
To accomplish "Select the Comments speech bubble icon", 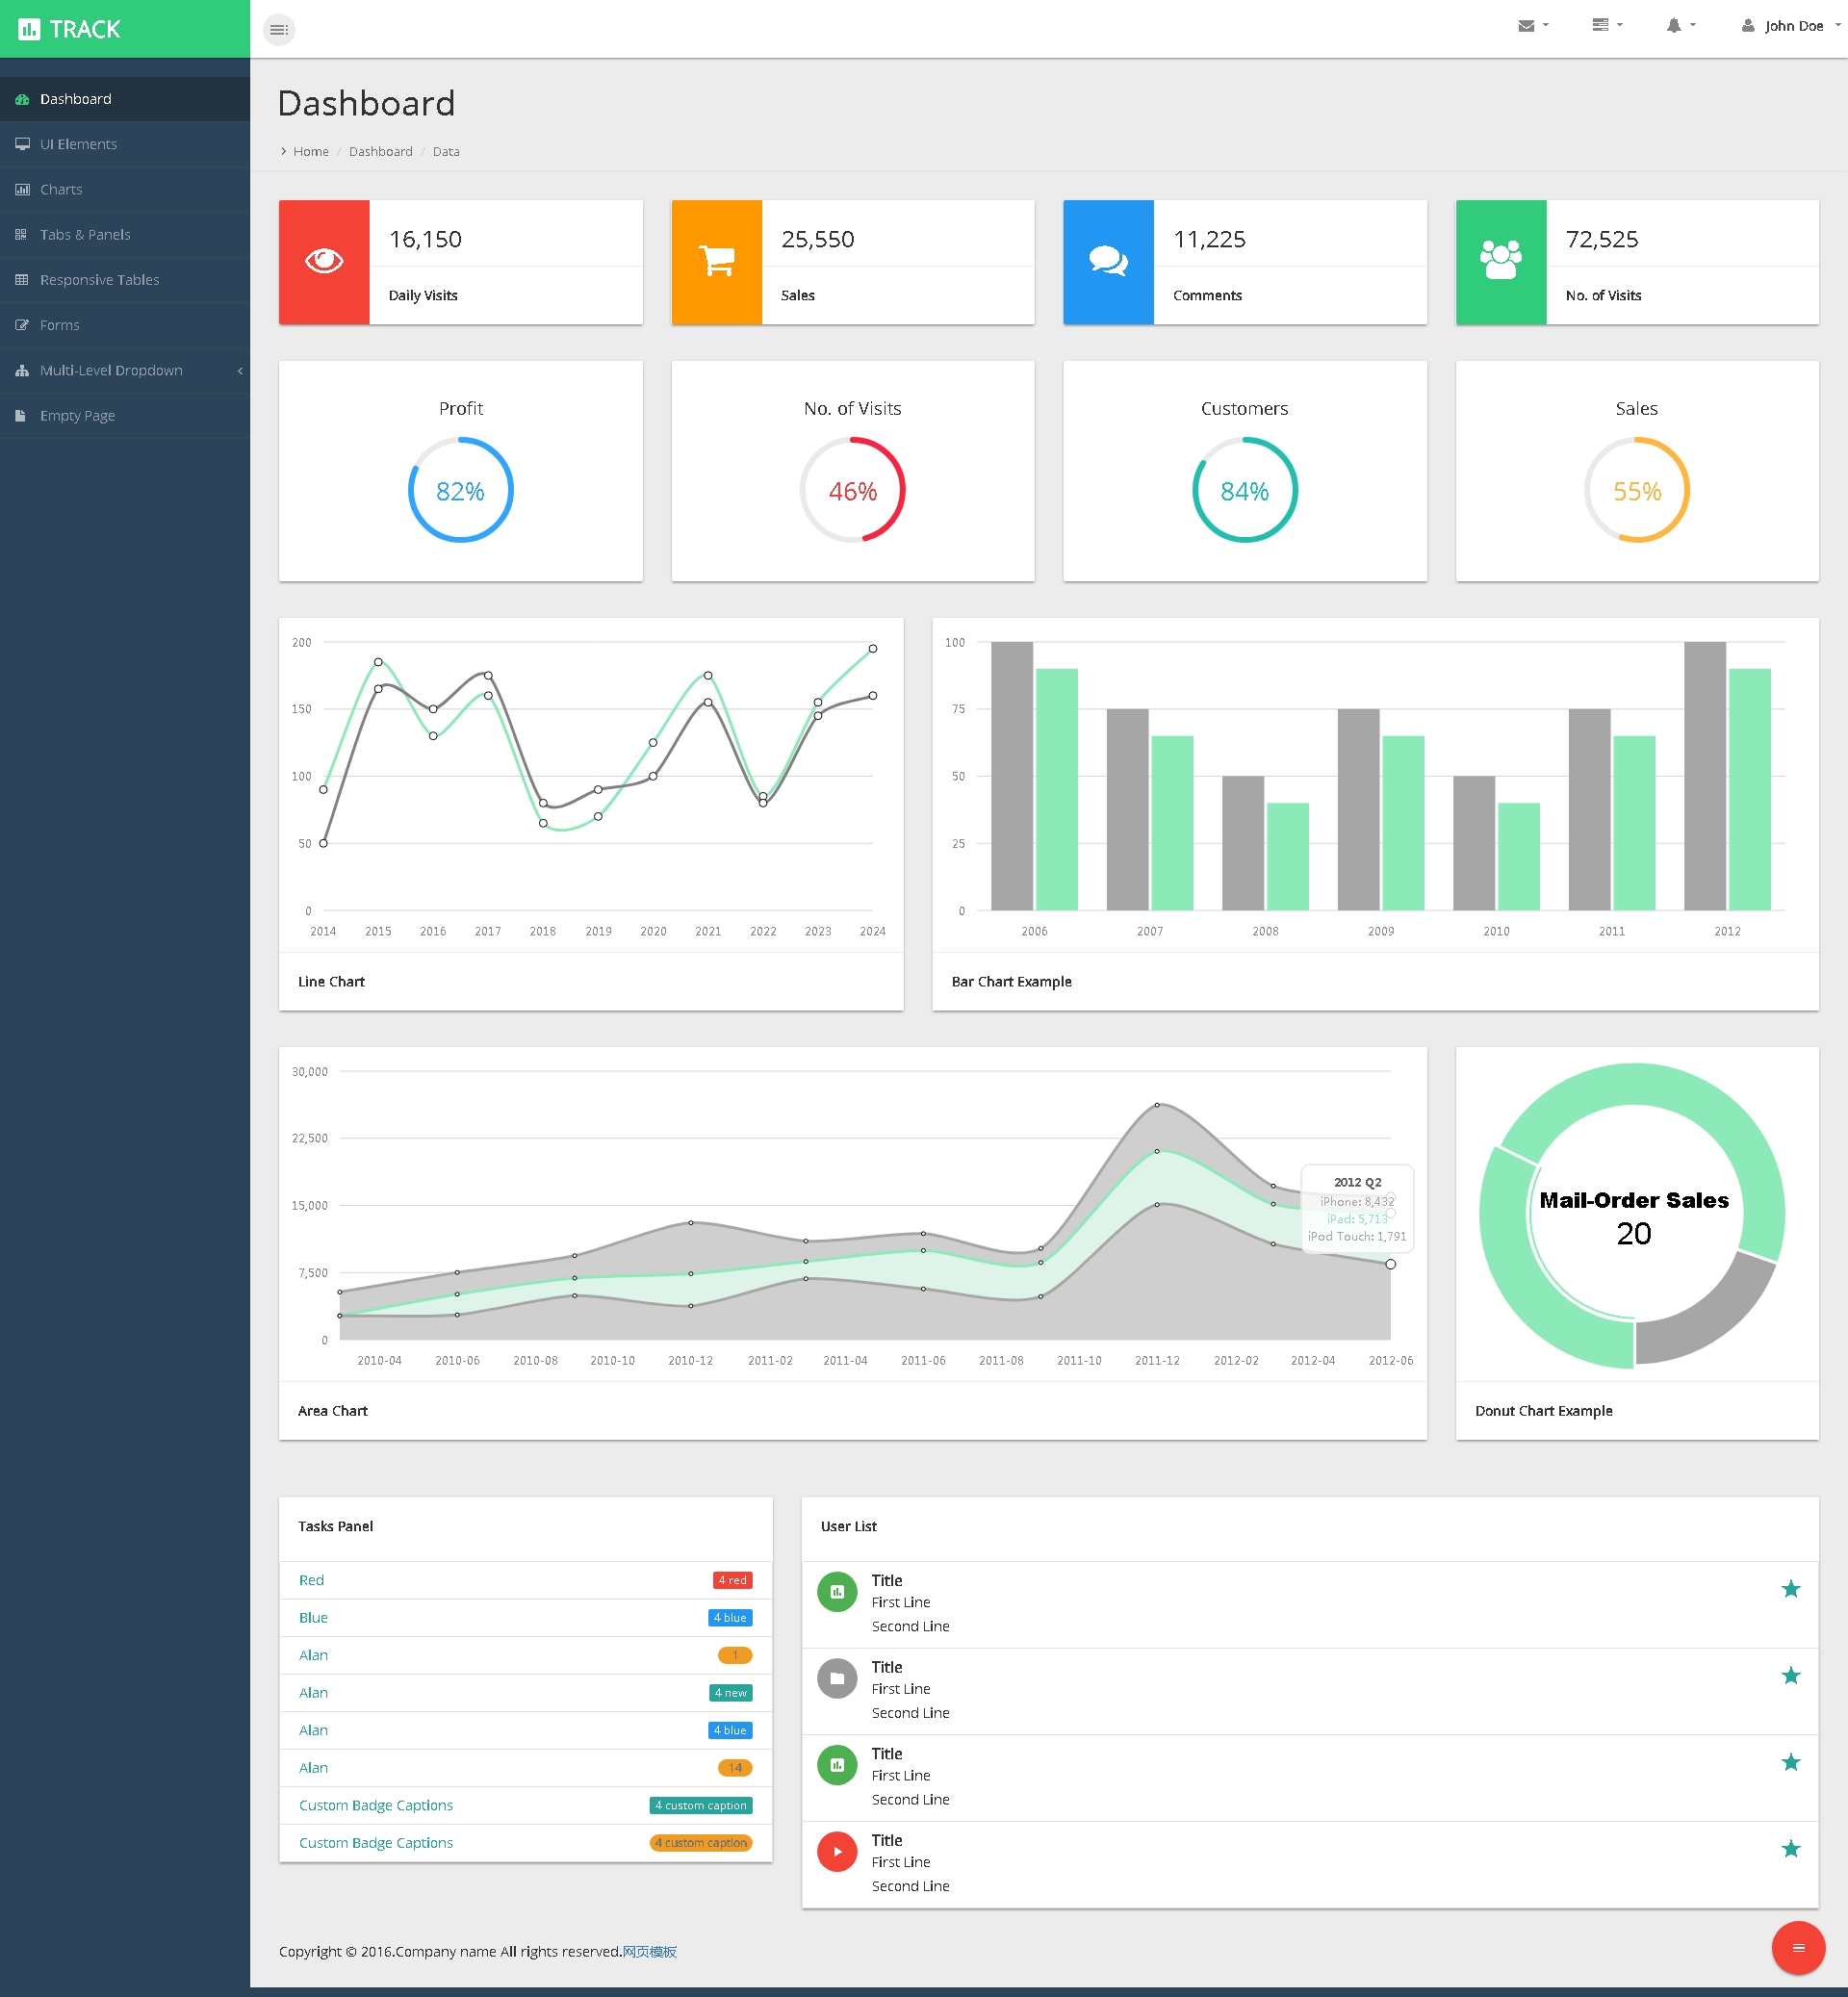I will pyautogui.click(x=1112, y=261).
